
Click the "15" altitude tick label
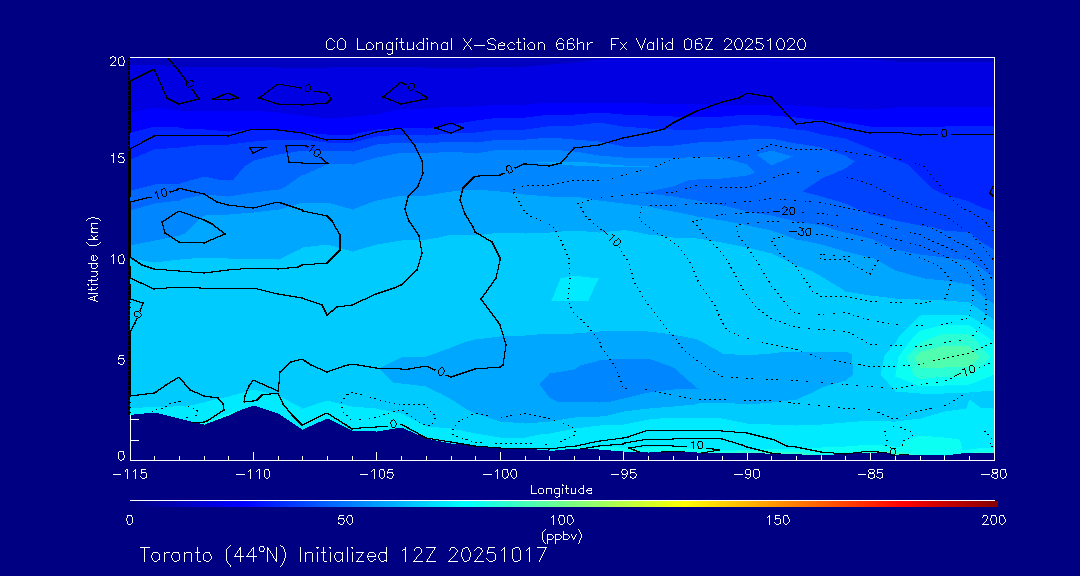click(x=116, y=159)
